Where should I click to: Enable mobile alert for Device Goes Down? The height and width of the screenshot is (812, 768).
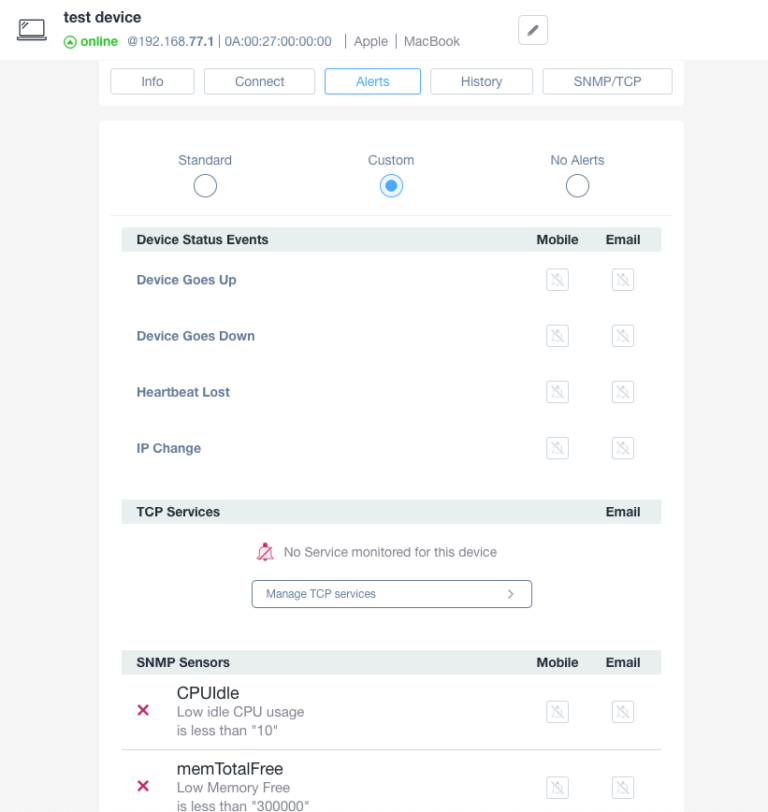tap(557, 336)
